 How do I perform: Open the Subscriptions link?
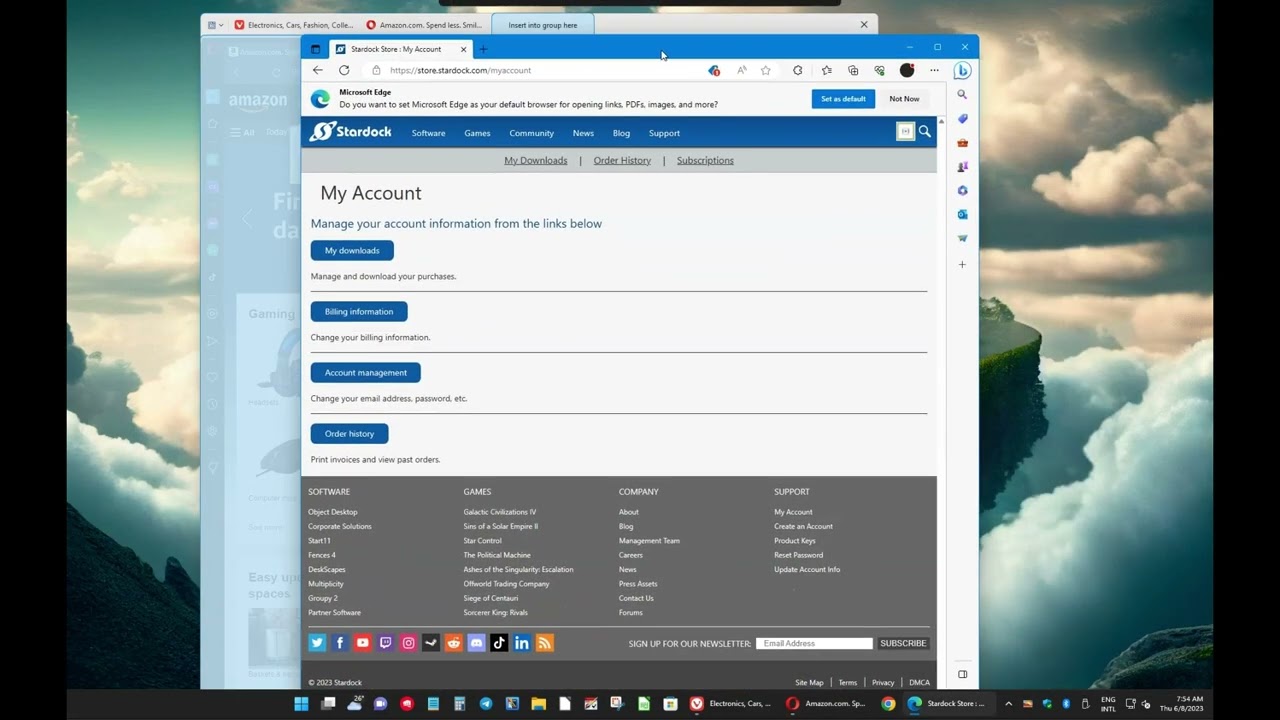pos(705,160)
